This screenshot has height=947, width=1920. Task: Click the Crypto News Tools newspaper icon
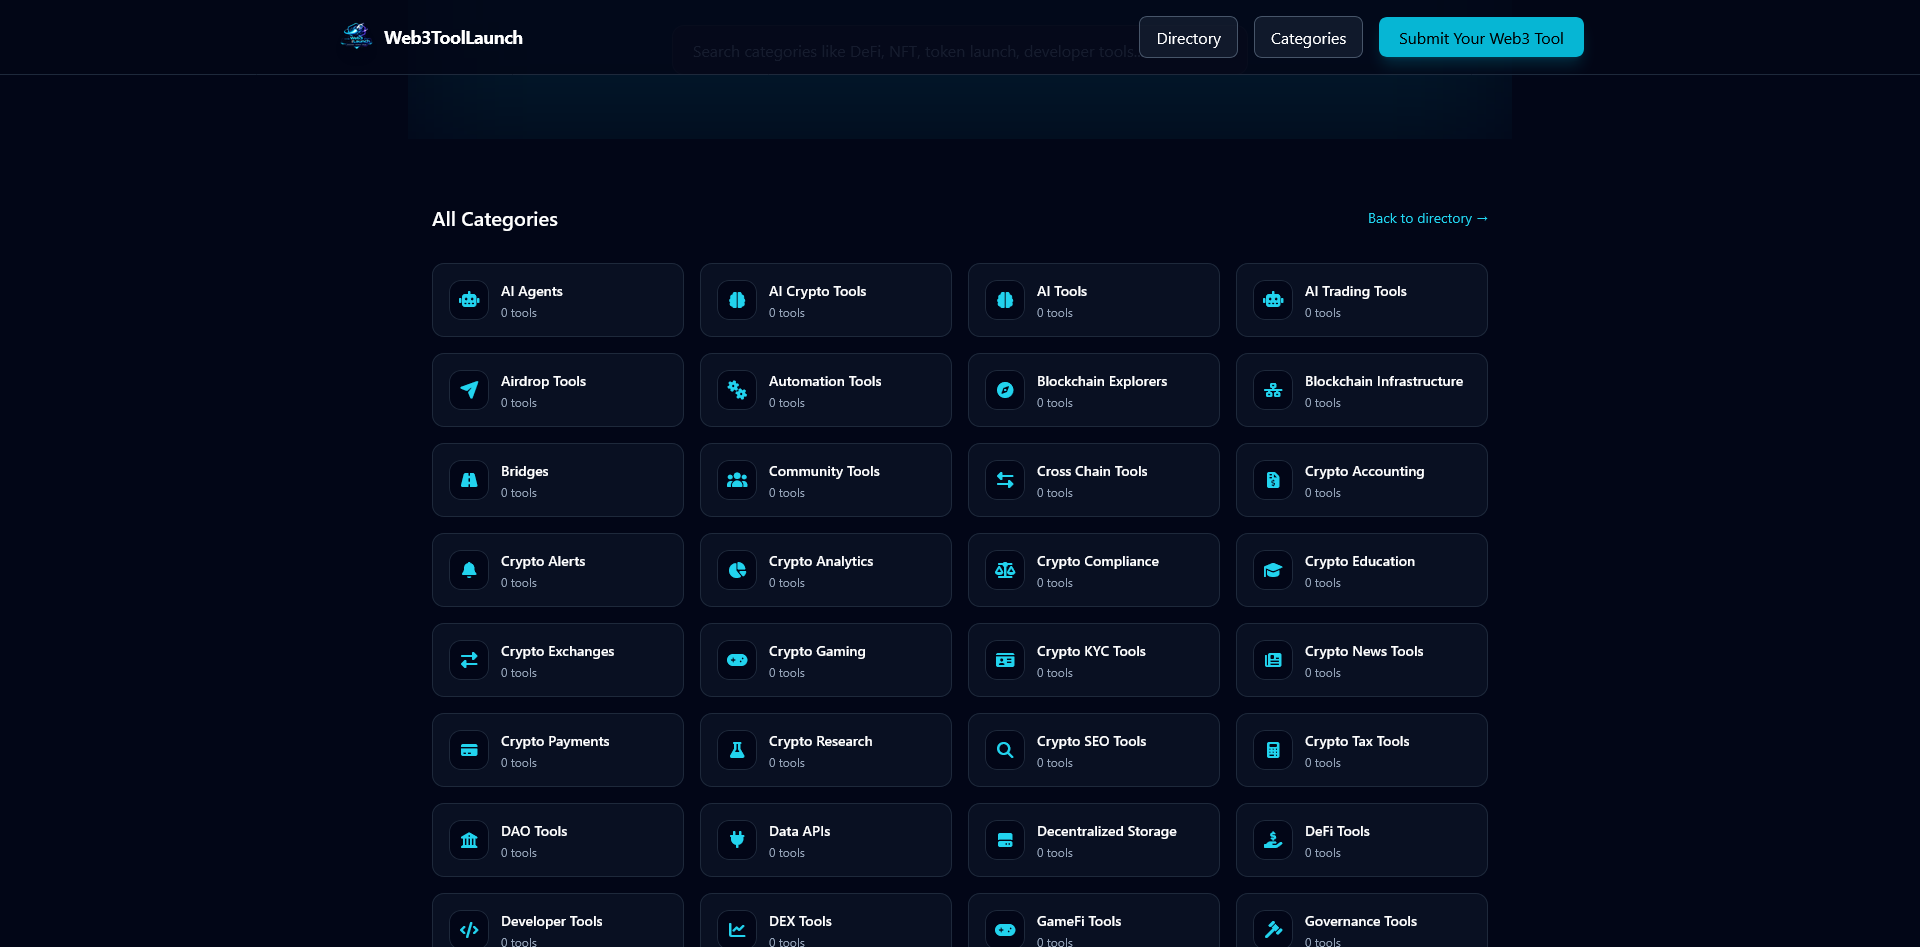point(1273,660)
